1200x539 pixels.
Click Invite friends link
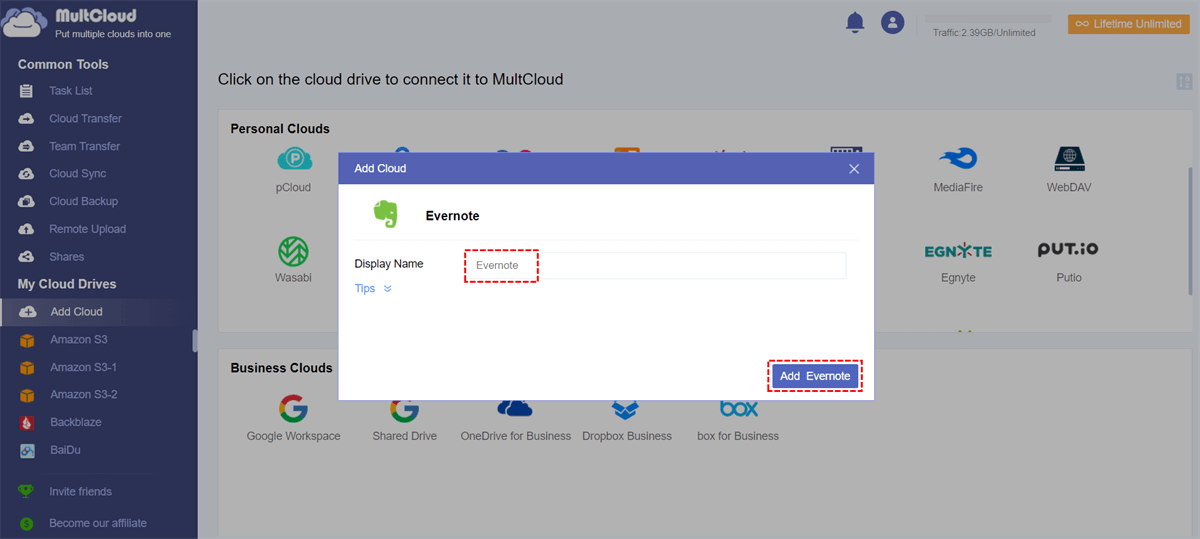click(80, 492)
